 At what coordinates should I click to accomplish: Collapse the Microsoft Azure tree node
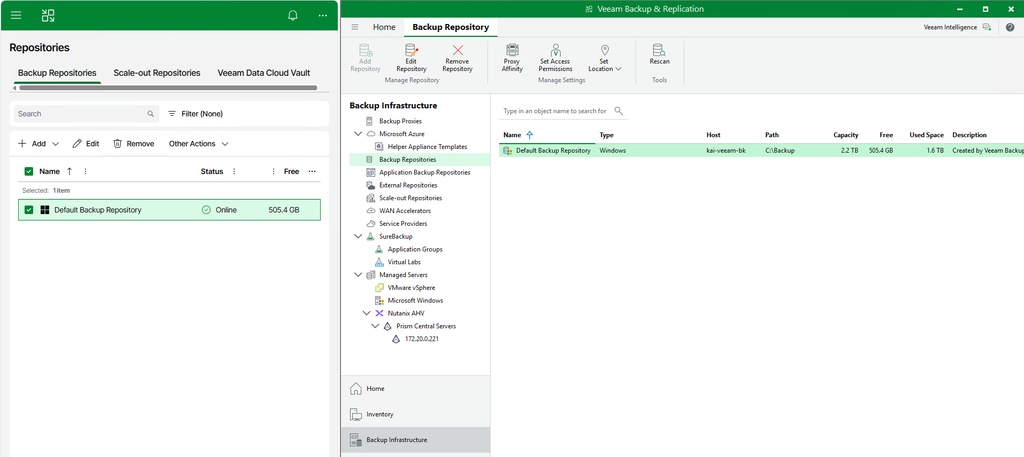coord(358,134)
